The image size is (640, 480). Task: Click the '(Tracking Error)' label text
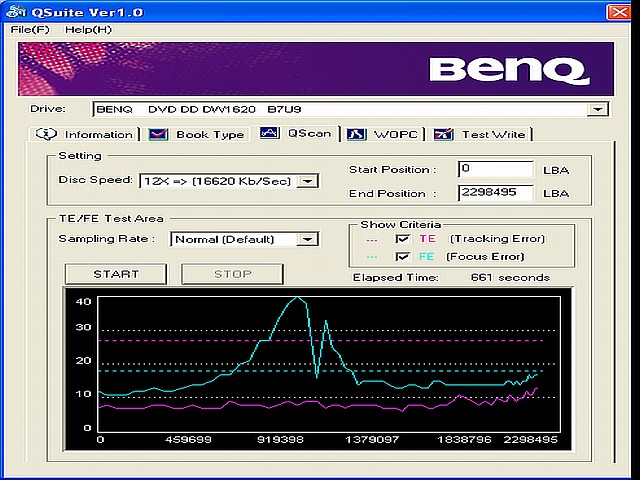click(497, 239)
